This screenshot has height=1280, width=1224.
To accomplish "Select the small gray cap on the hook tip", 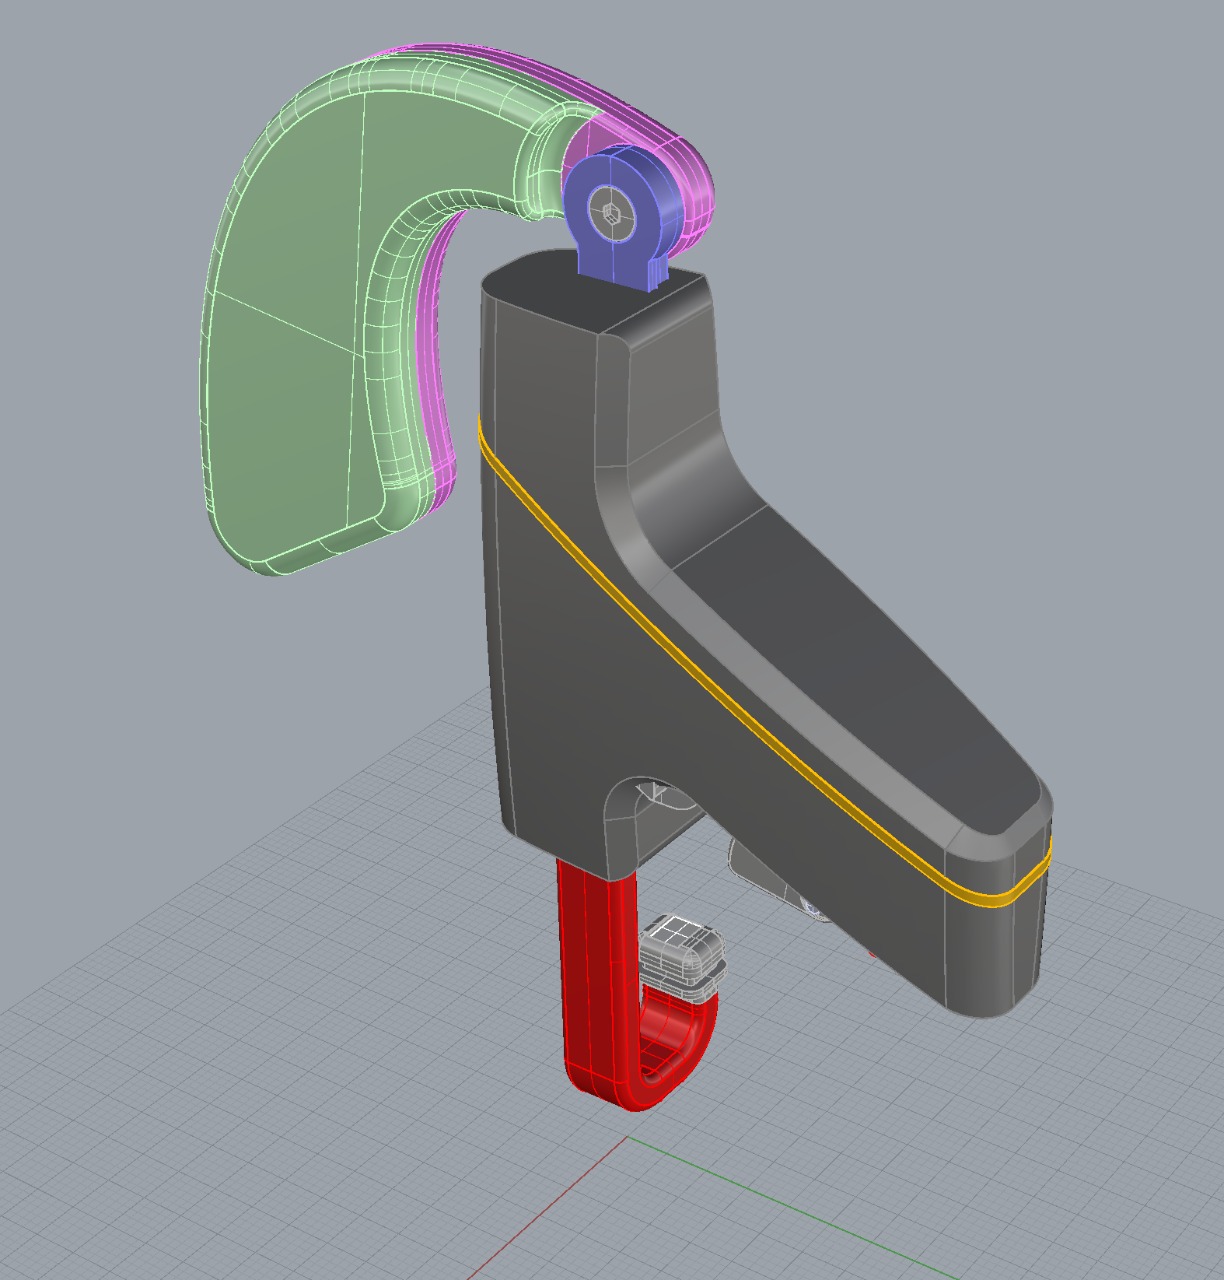I will pyautogui.click(x=682, y=955).
